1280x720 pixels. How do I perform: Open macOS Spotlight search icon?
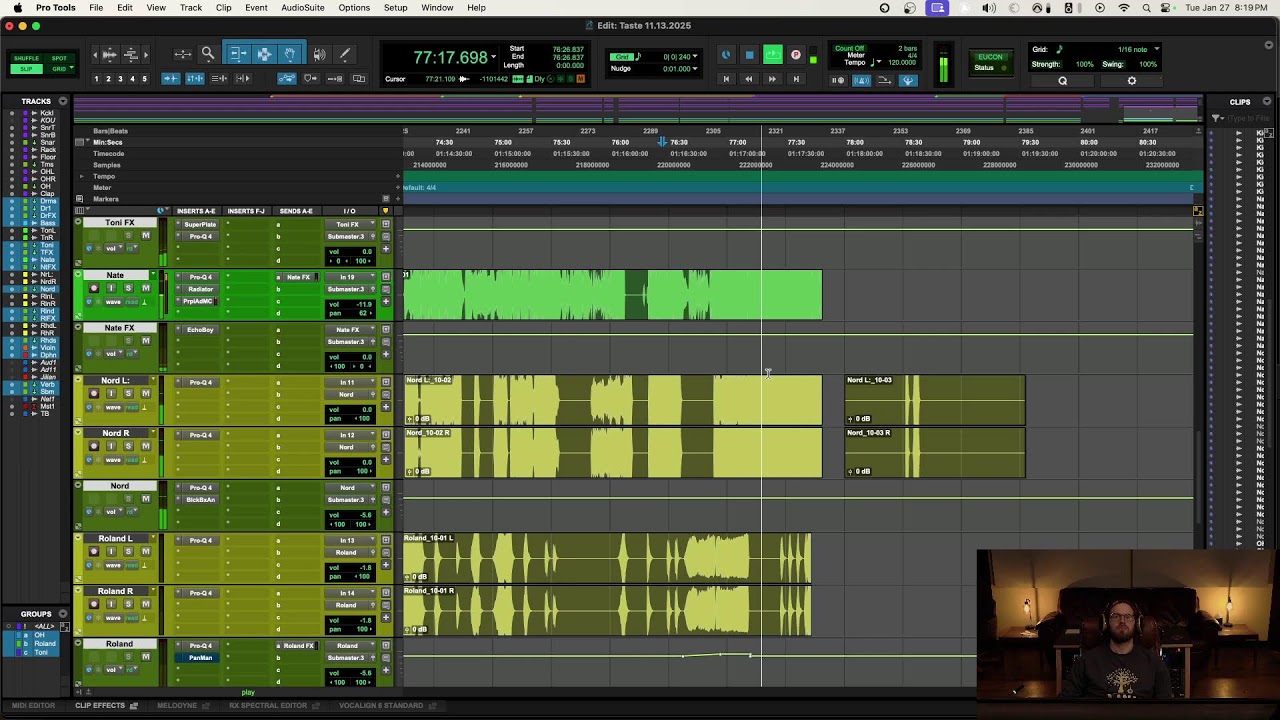click(x=1146, y=8)
